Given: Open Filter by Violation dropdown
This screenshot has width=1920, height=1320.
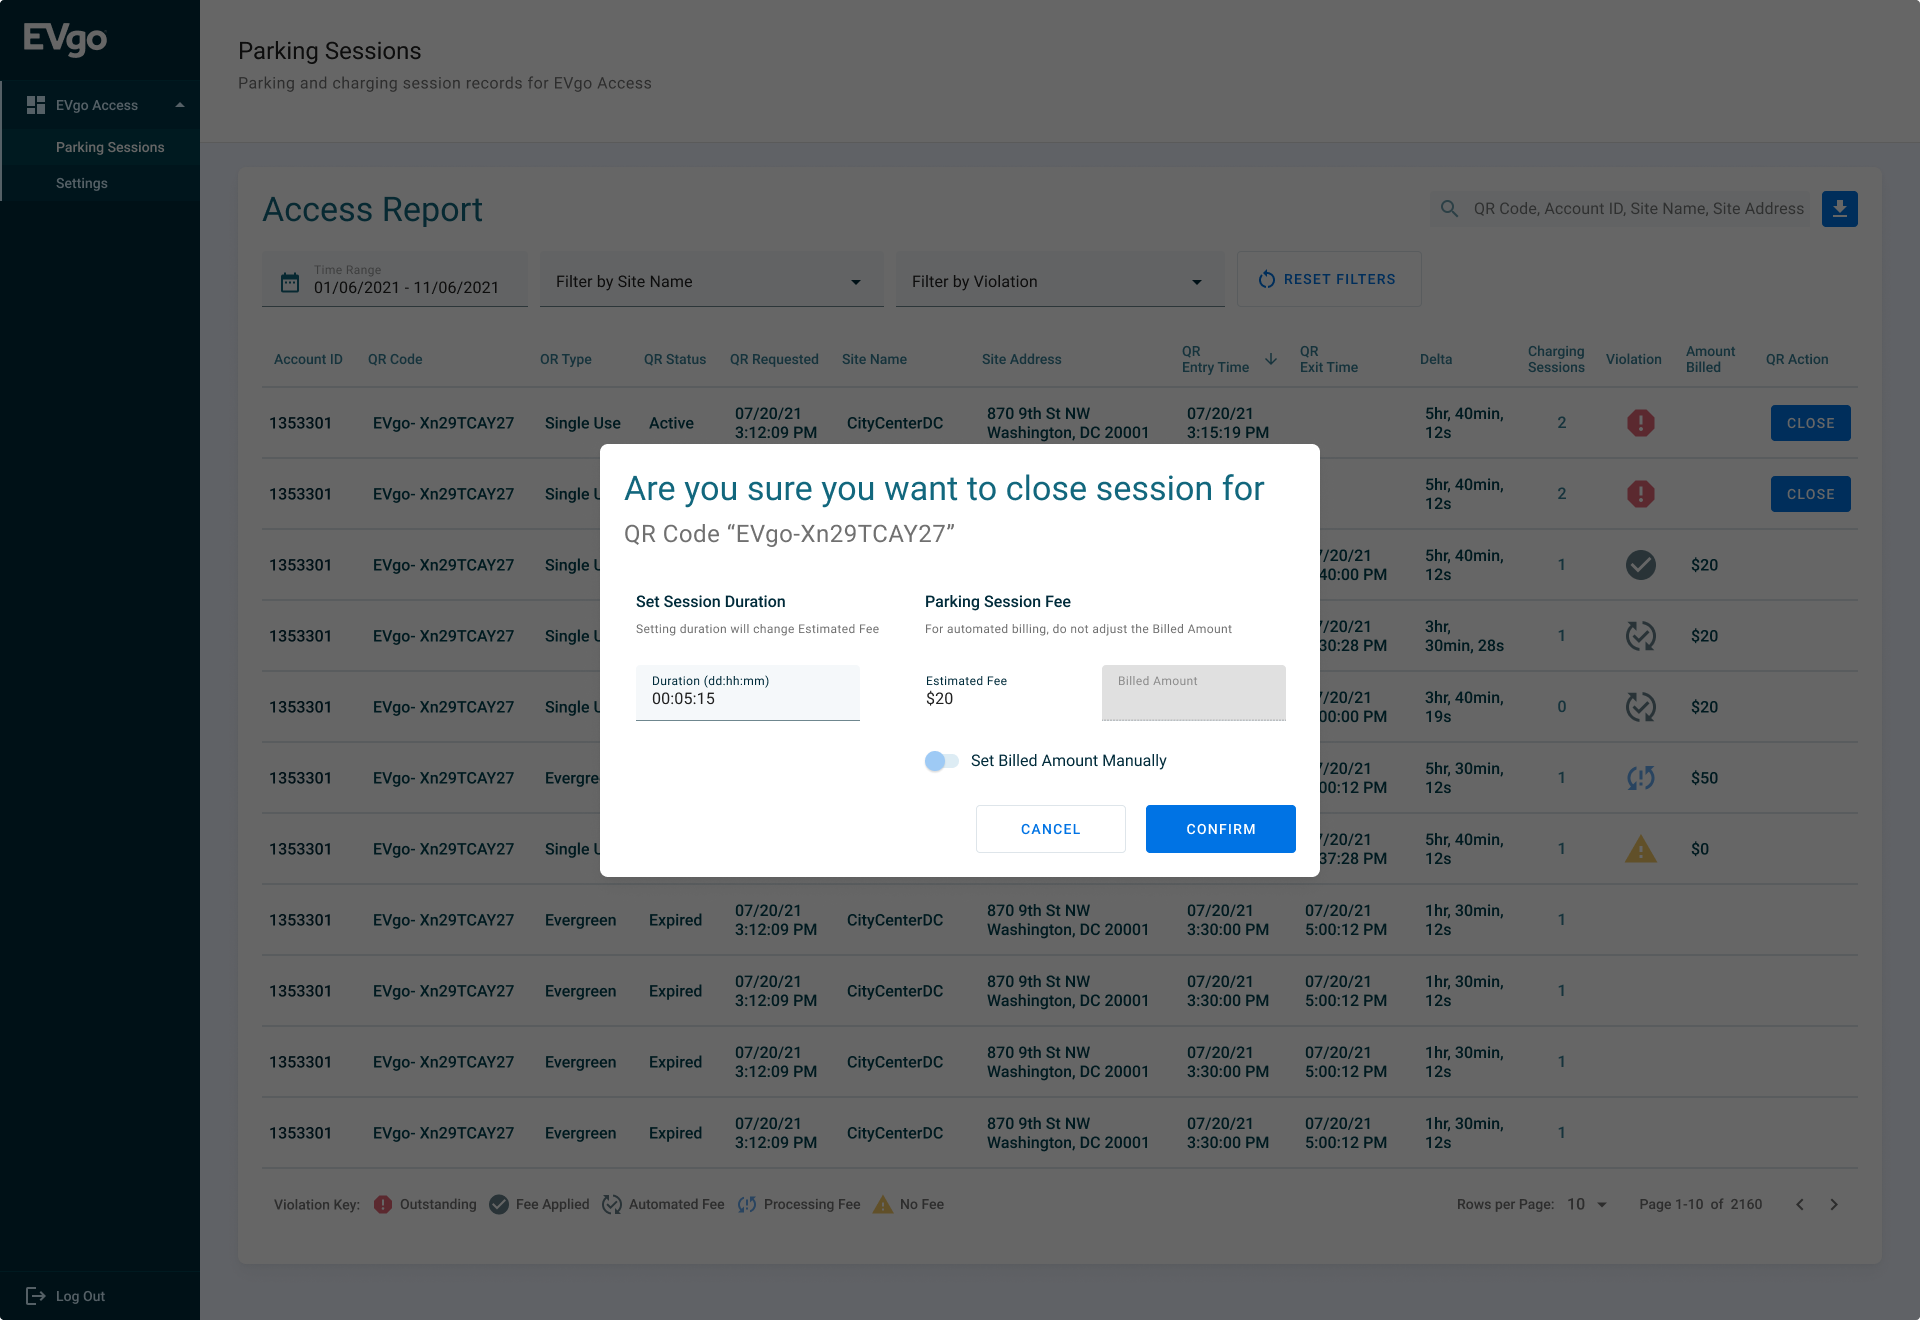Looking at the screenshot, I should [1059, 281].
